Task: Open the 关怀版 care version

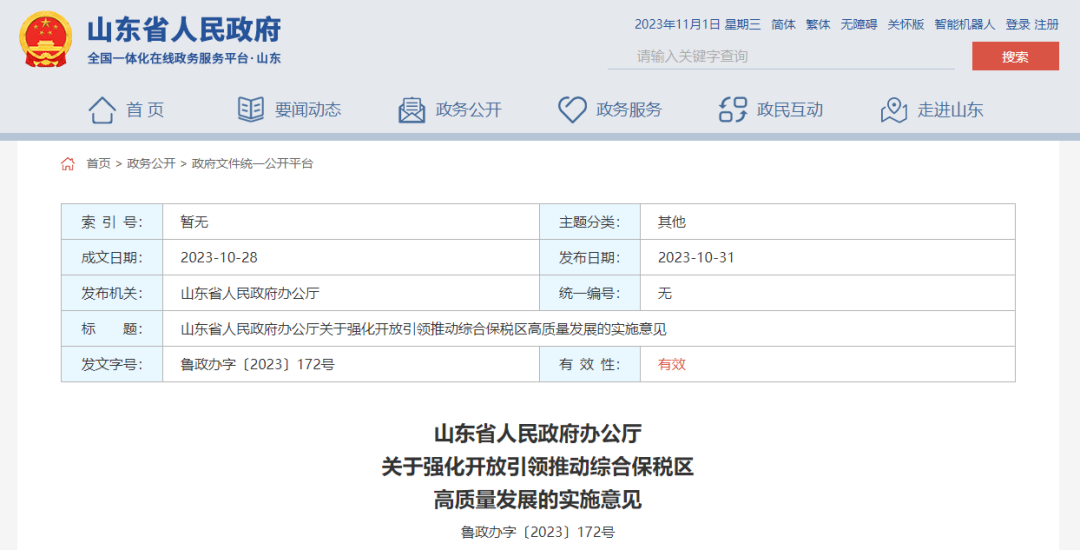Action: pos(905,24)
